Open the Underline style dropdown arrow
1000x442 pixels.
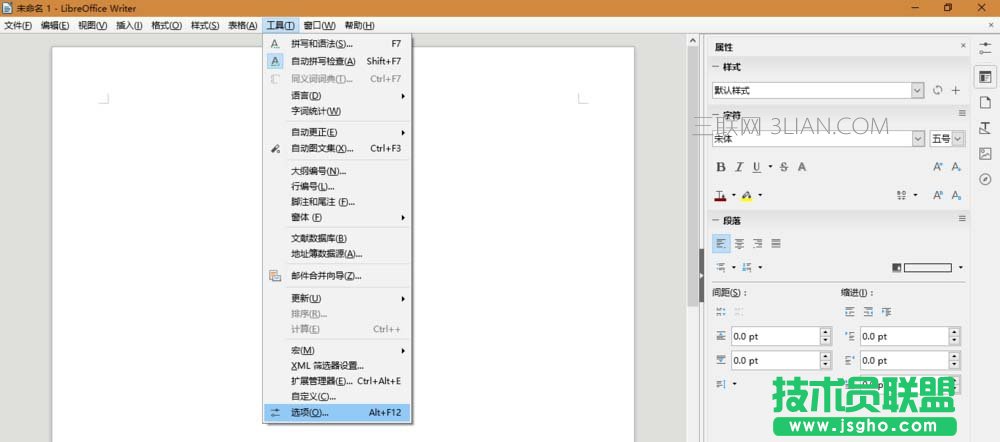770,167
